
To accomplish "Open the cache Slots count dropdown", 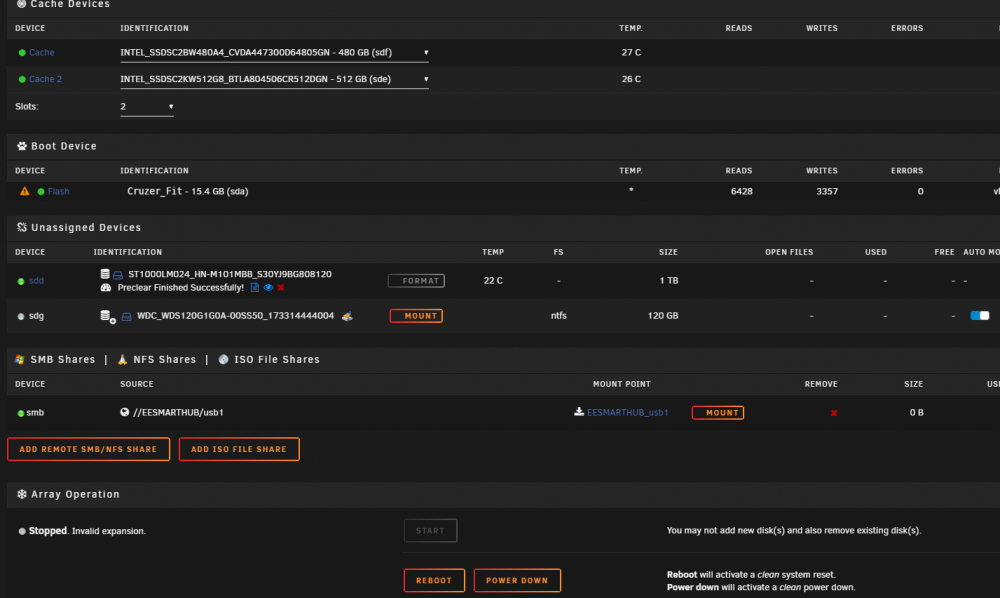I will (x=147, y=106).
